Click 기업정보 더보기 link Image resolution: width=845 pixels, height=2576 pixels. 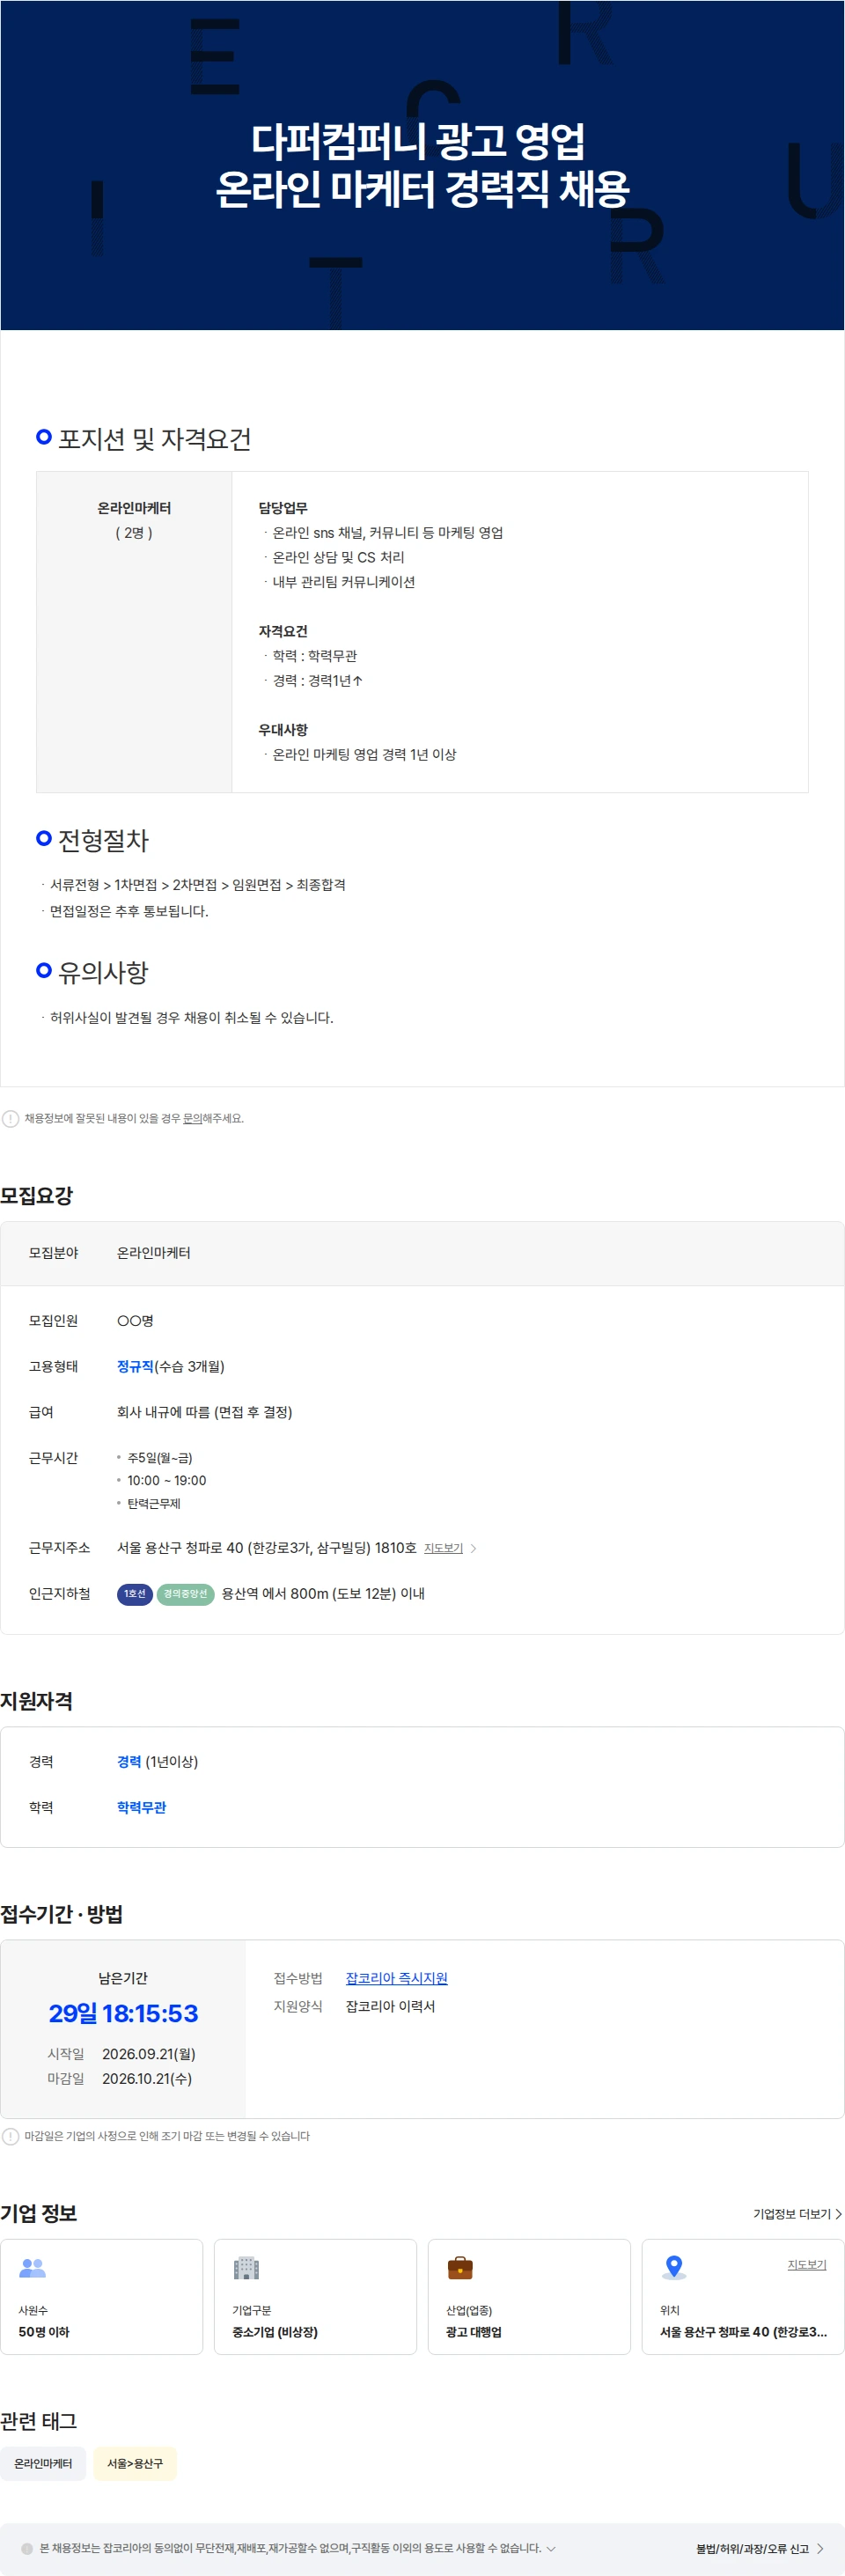point(797,2214)
